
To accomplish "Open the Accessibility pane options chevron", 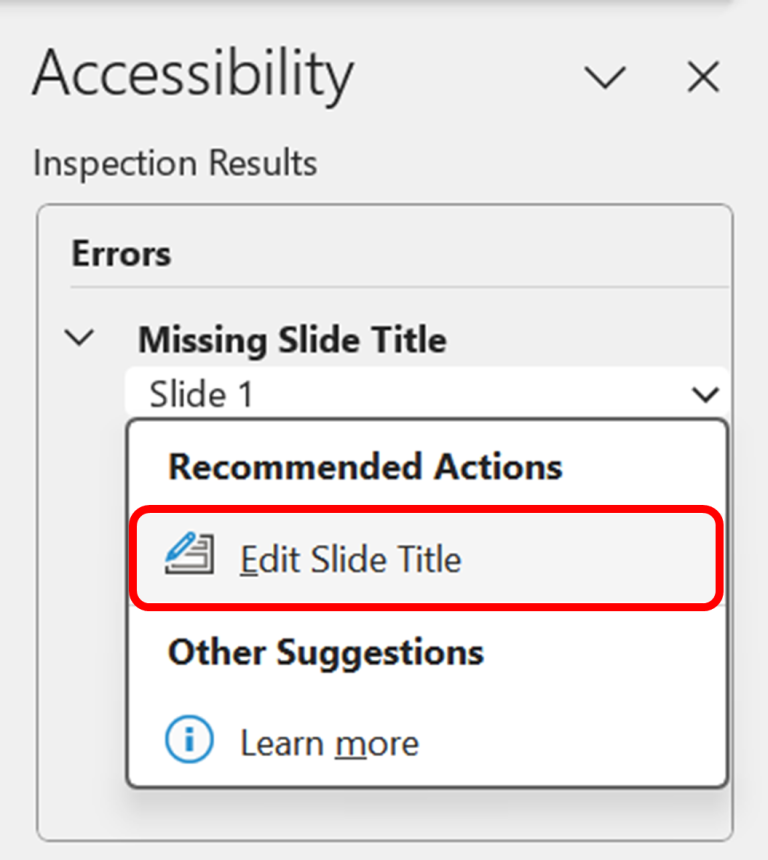I will point(605,77).
